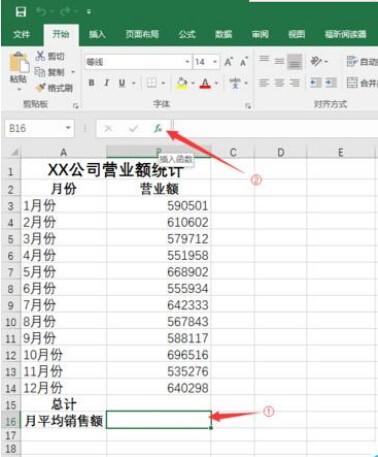Screen dimensions: 378x457
Task: Open the 文件 menu
Action: [x=22, y=34]
